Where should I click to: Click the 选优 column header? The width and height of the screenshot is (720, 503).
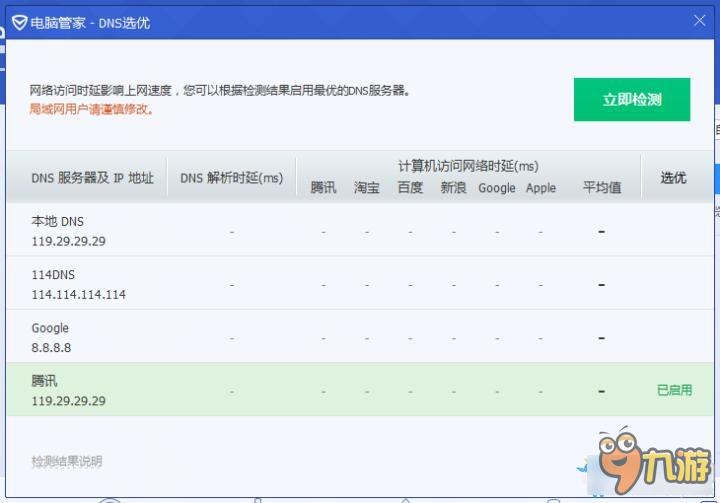point(674,178)
